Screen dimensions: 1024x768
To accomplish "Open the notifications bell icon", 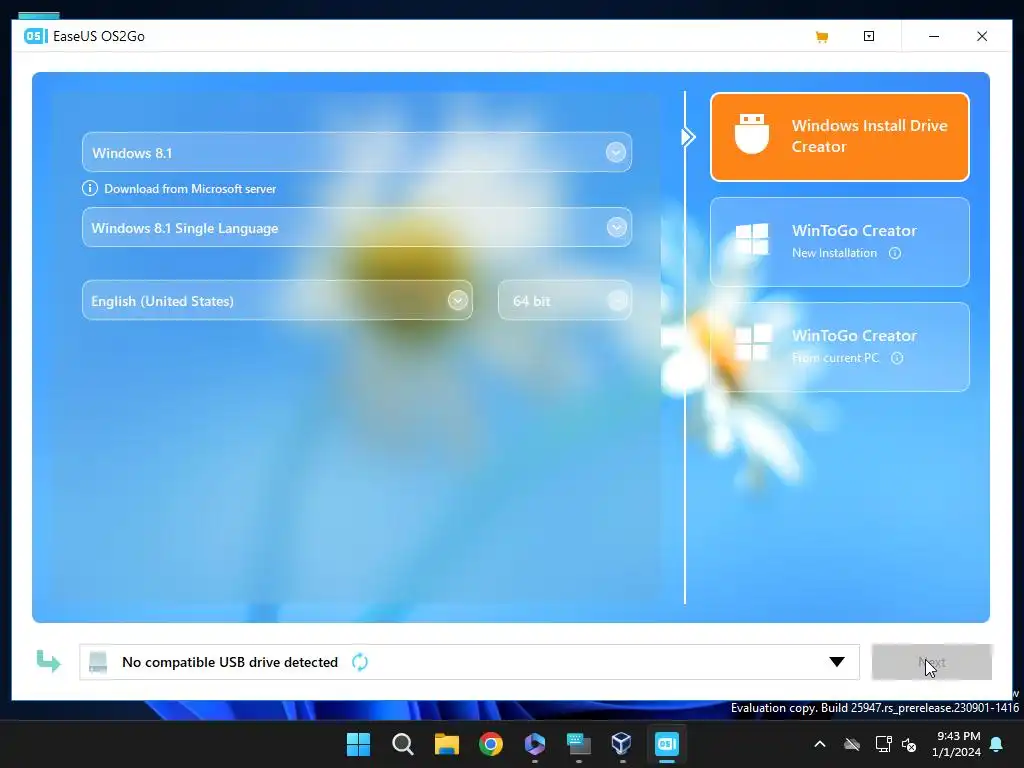I will (997, 744).
